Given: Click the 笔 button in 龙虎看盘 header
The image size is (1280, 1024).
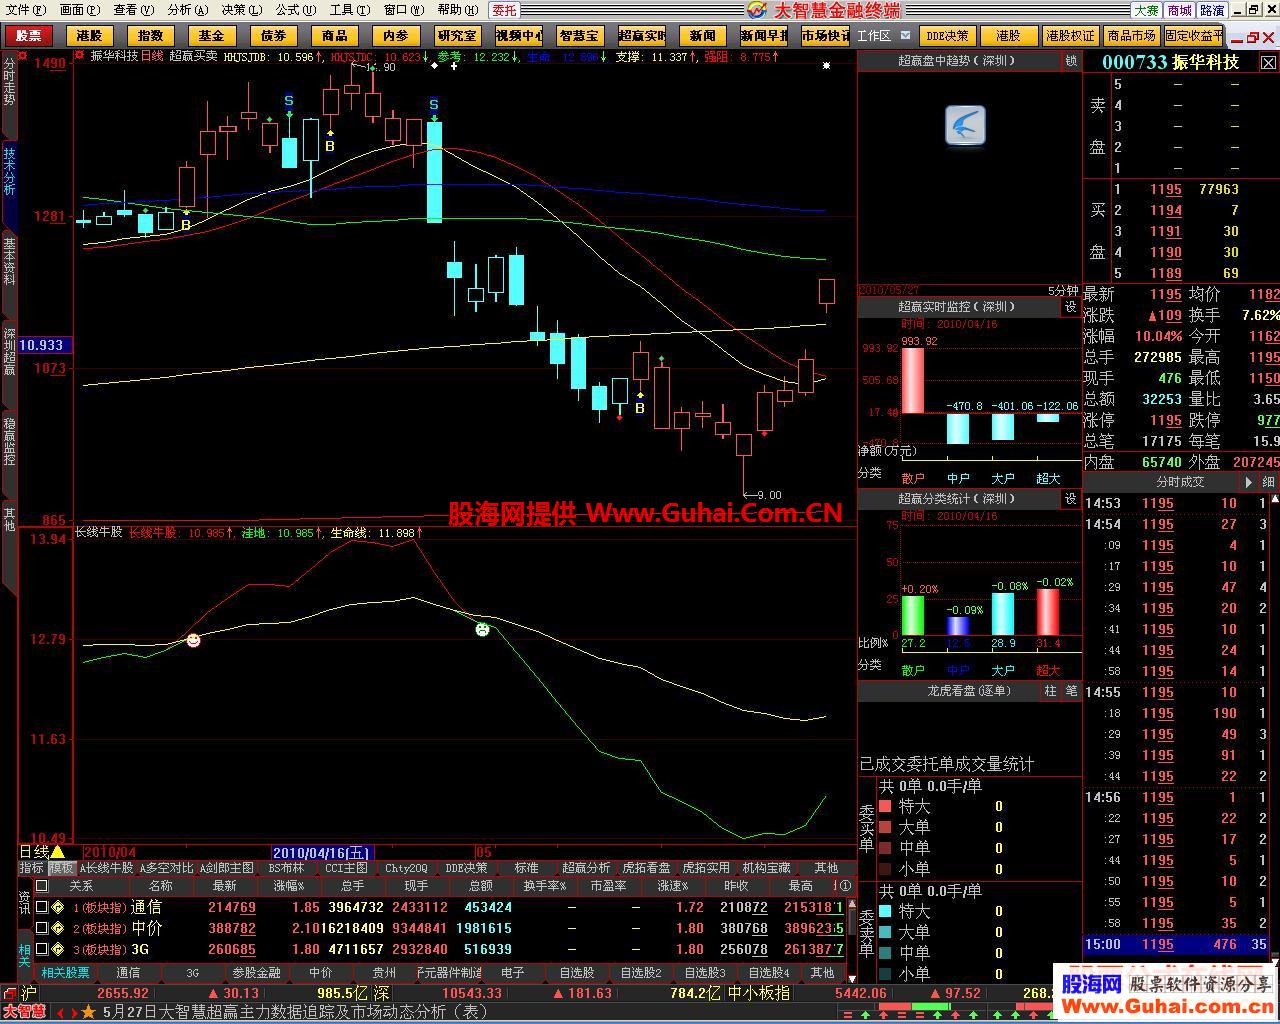Looking at the screenshot, I should click(1071, 691).
